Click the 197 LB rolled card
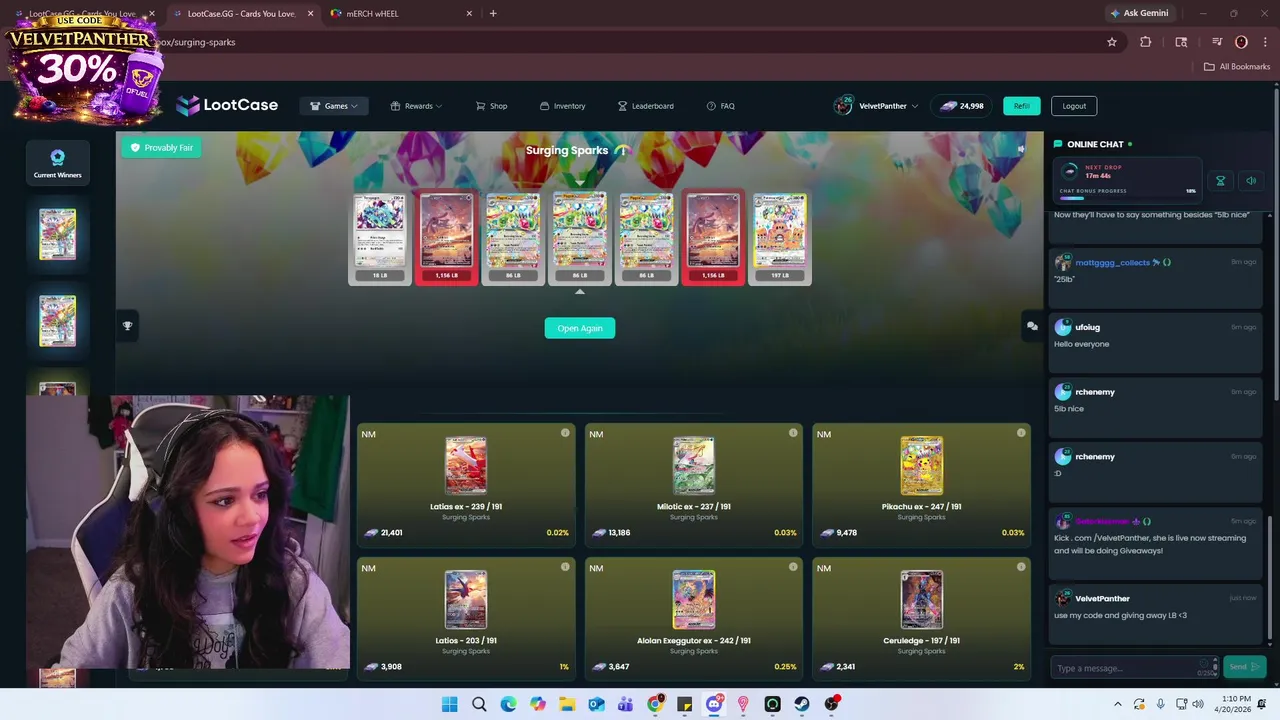 (x=780, y=238)
